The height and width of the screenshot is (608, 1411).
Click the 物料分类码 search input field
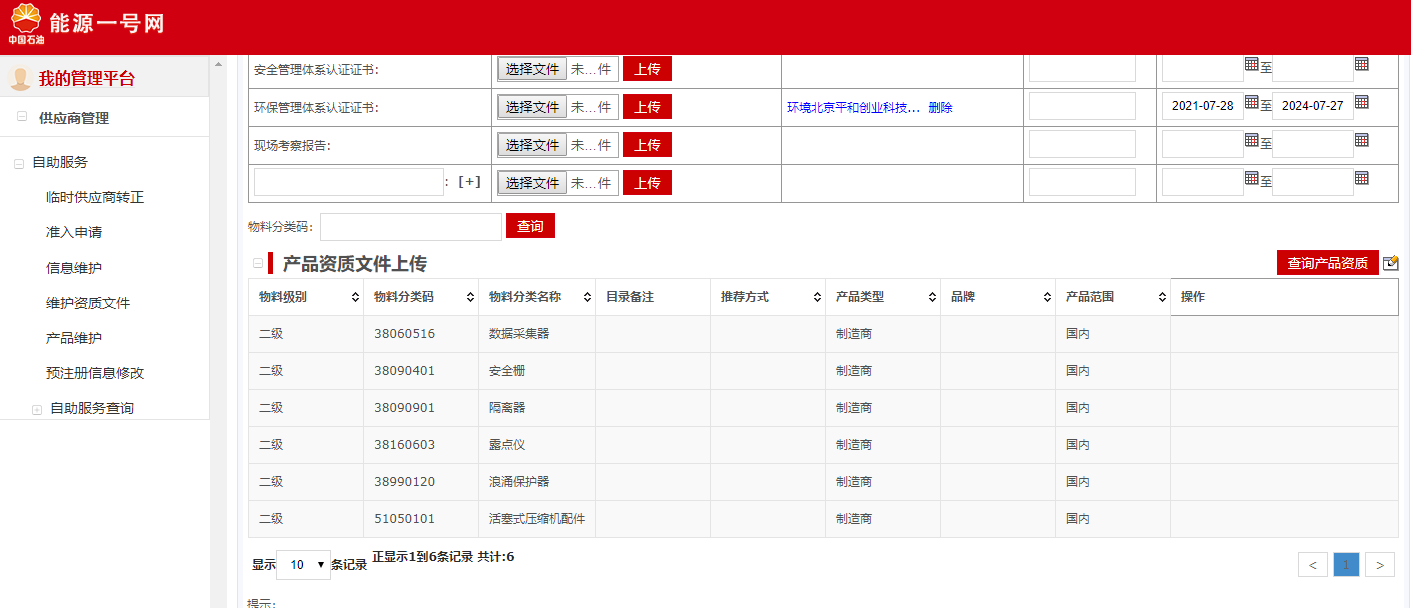(410, 227)
